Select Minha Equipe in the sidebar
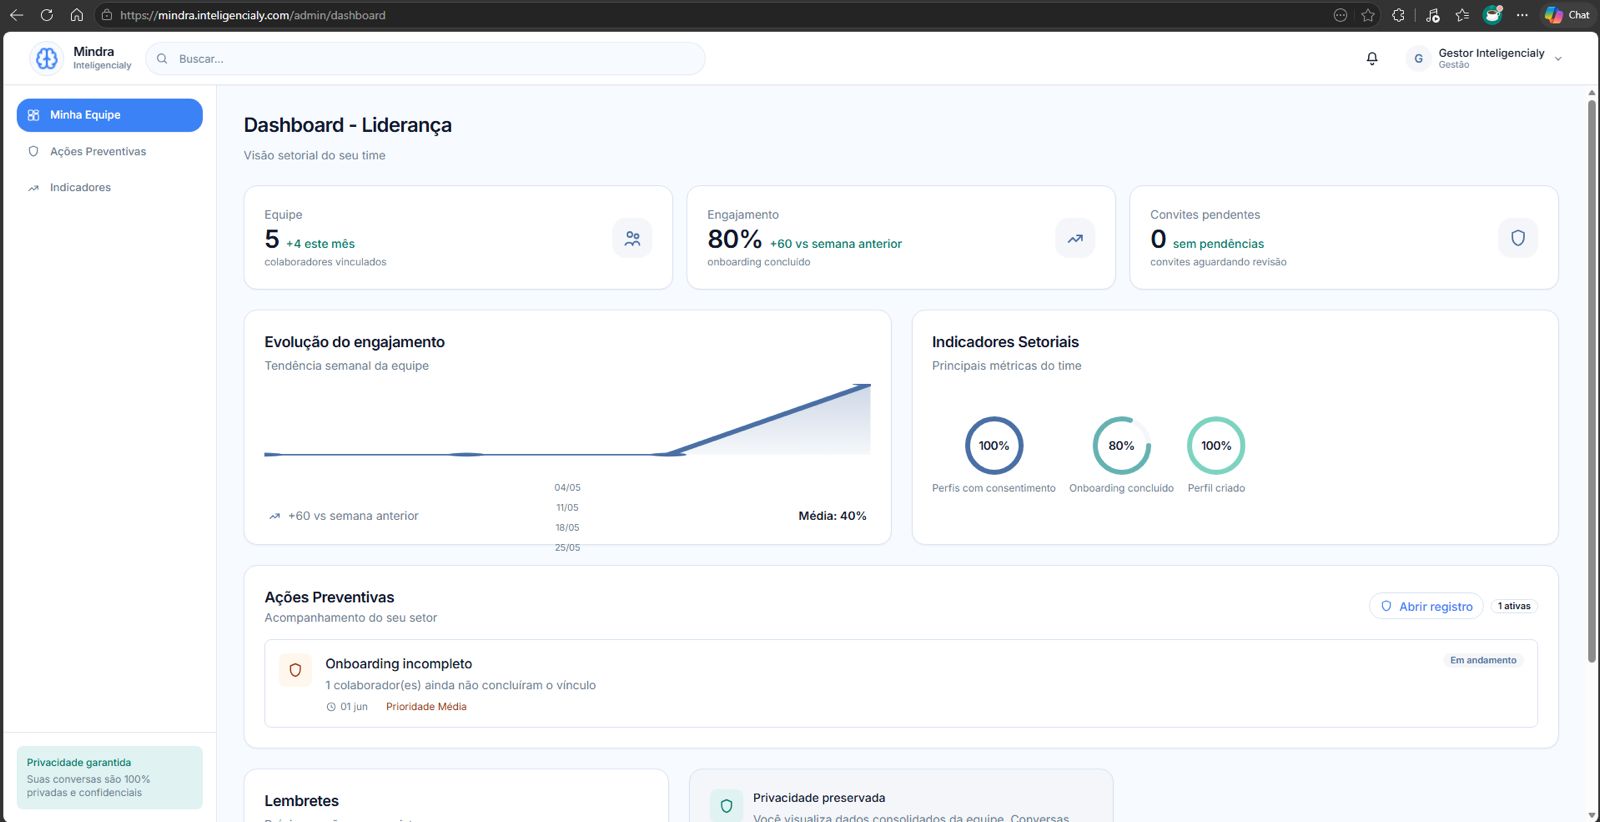1600x822 pixels. click(110, 115)
